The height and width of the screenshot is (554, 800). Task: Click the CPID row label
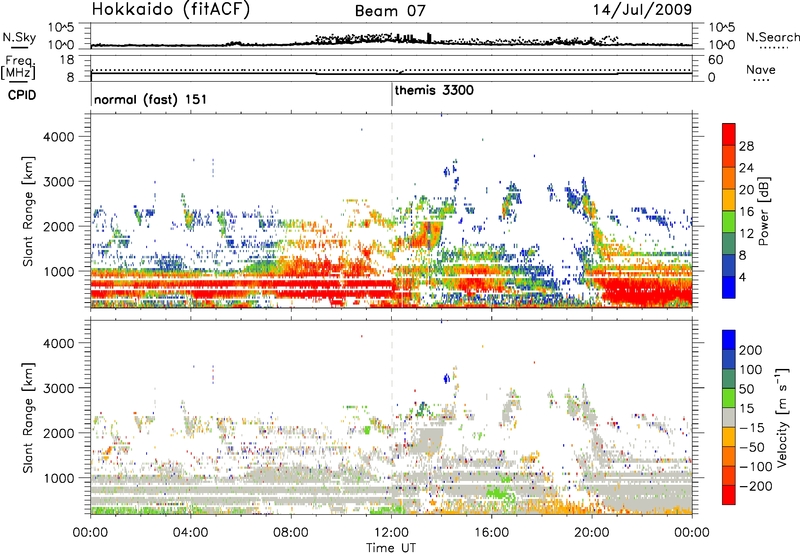[x=22, y=95]
